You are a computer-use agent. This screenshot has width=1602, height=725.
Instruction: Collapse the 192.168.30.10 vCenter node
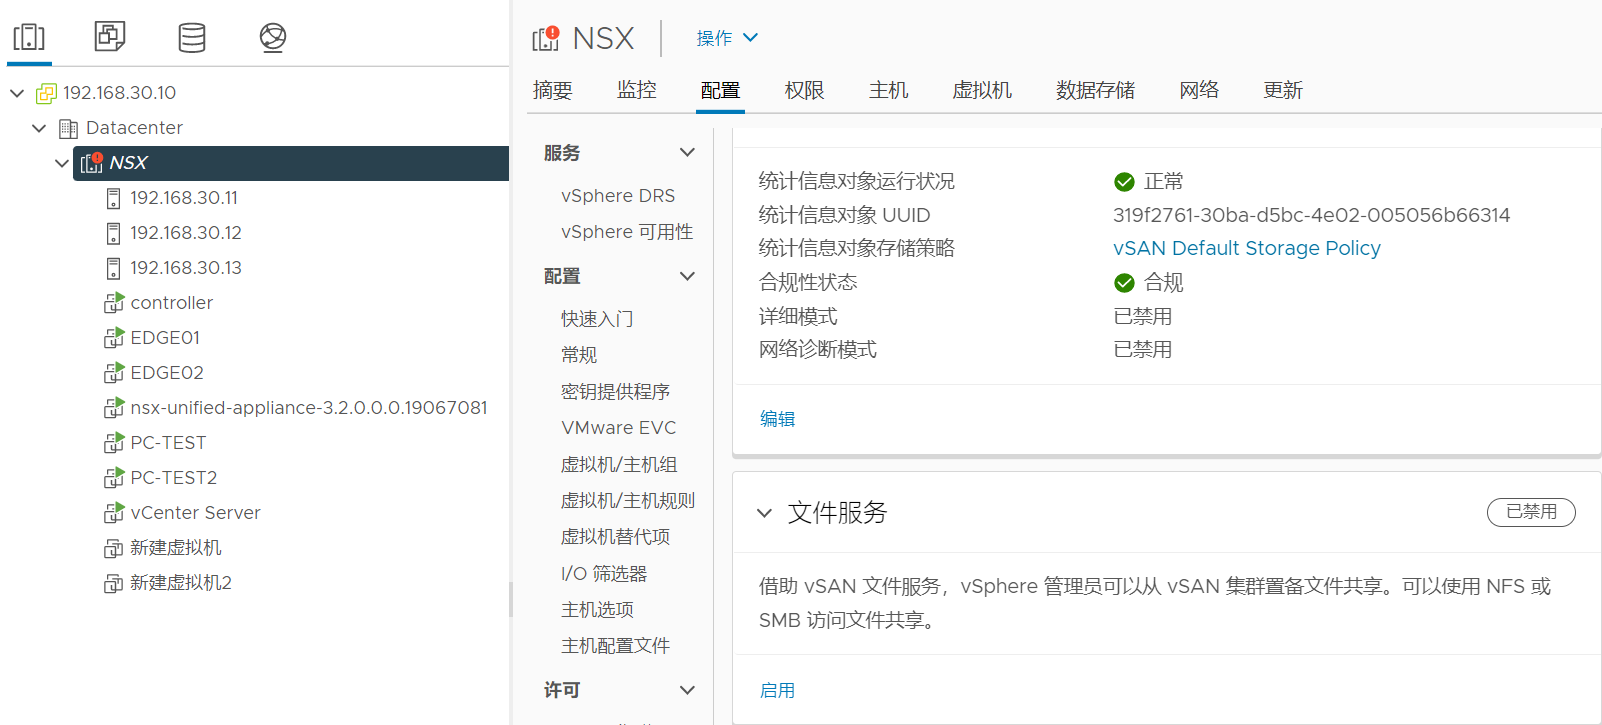(17, 93)
